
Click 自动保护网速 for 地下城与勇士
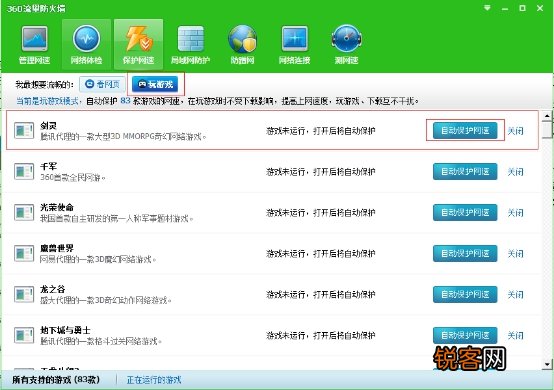tap(465, 335)
